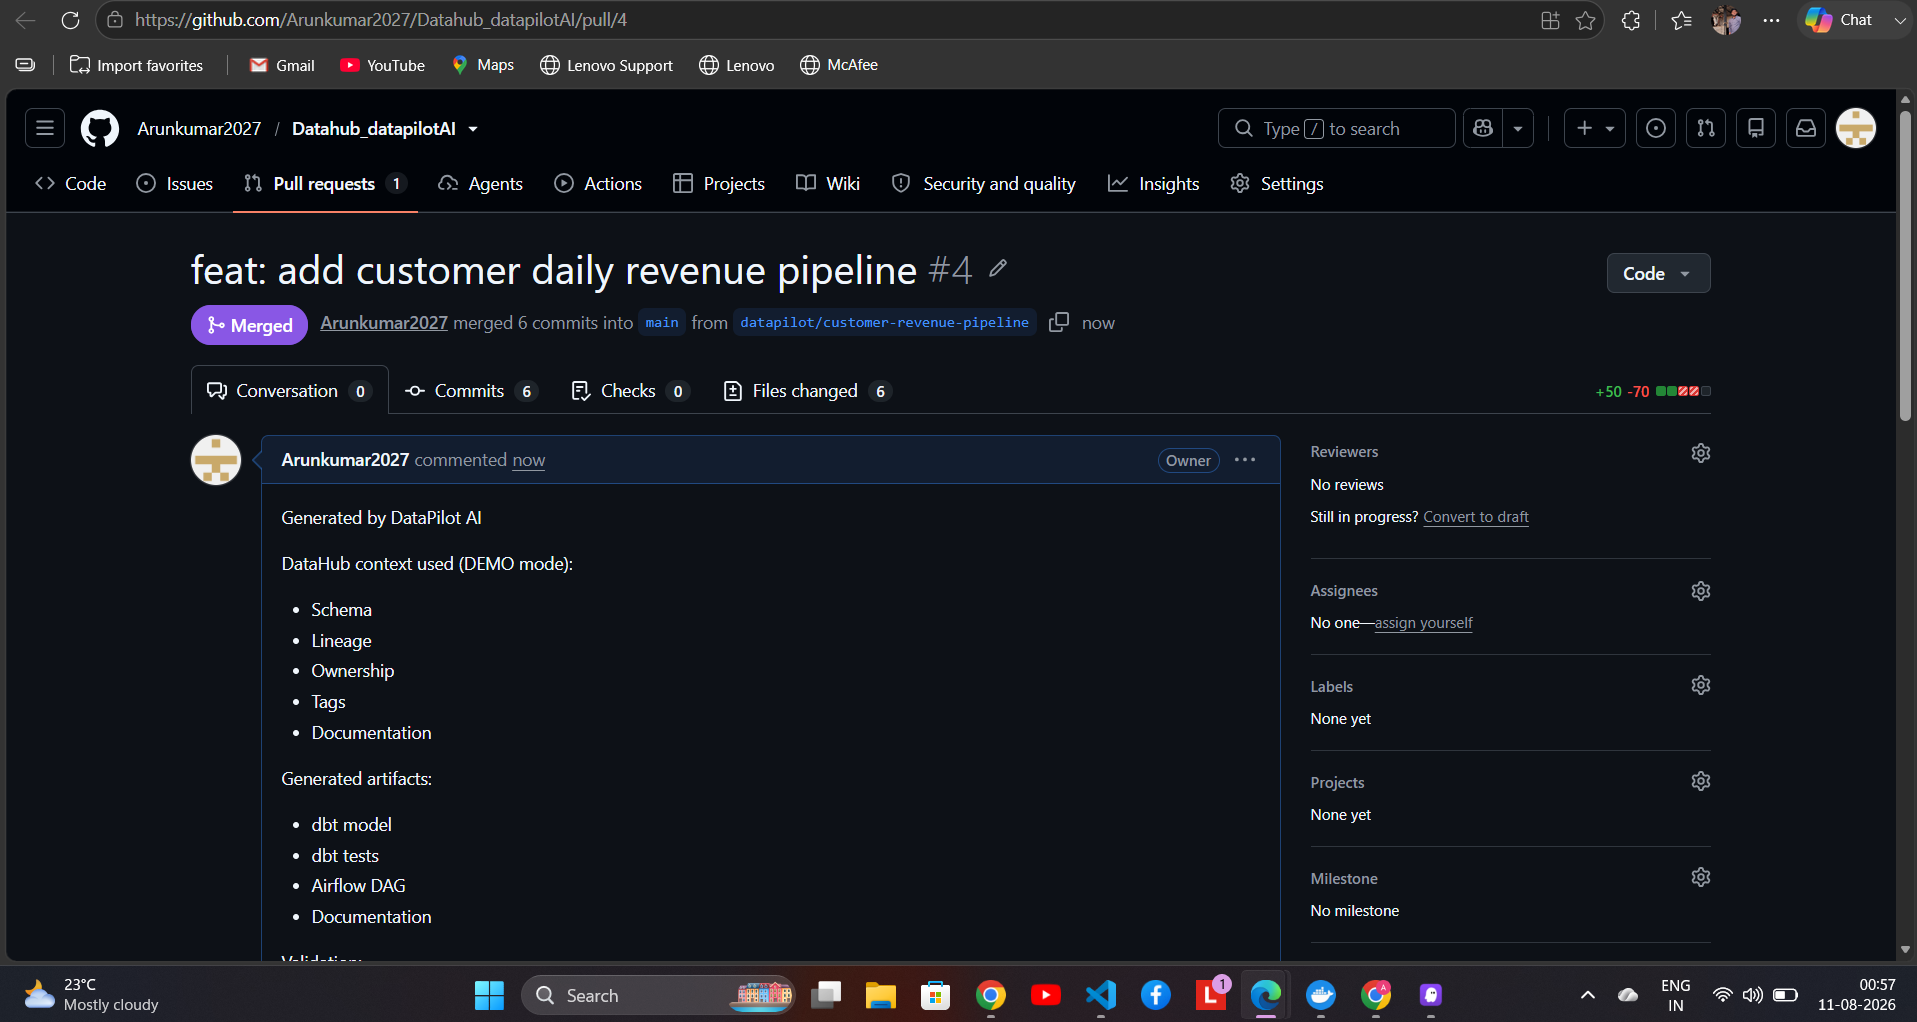Click Convert to draft link
Screen dimensions: 1917x1022
pyautogui.click(x=1476, y=517)
